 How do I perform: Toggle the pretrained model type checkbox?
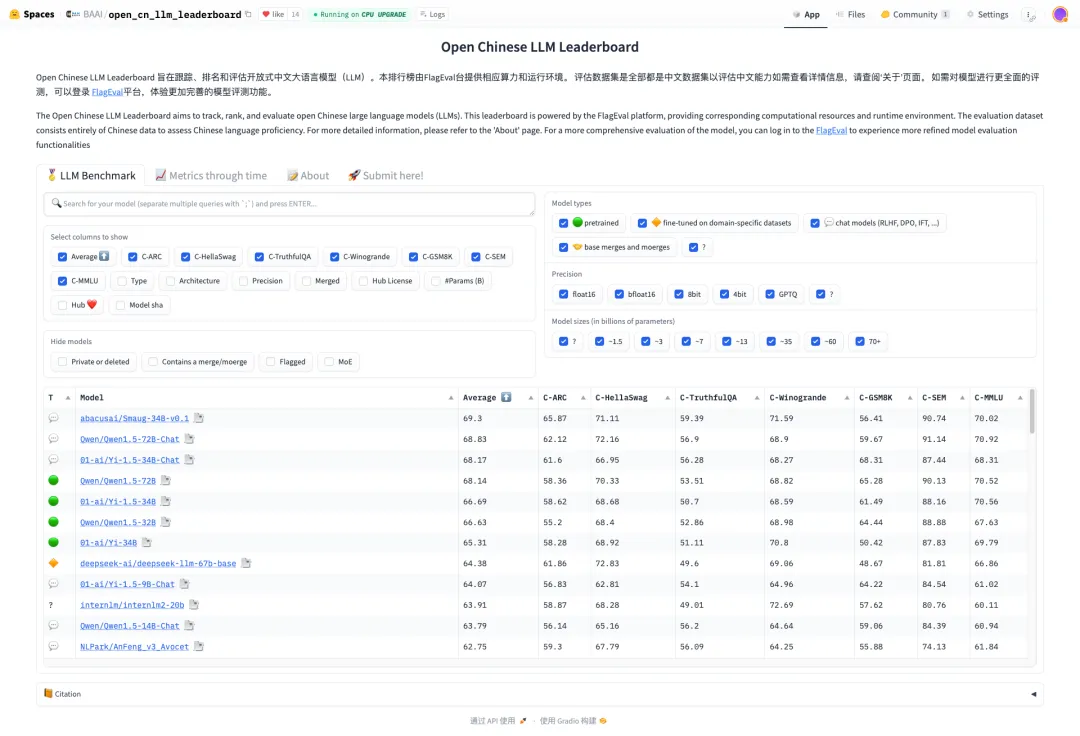pyautogui.click(x=563, y=223)
